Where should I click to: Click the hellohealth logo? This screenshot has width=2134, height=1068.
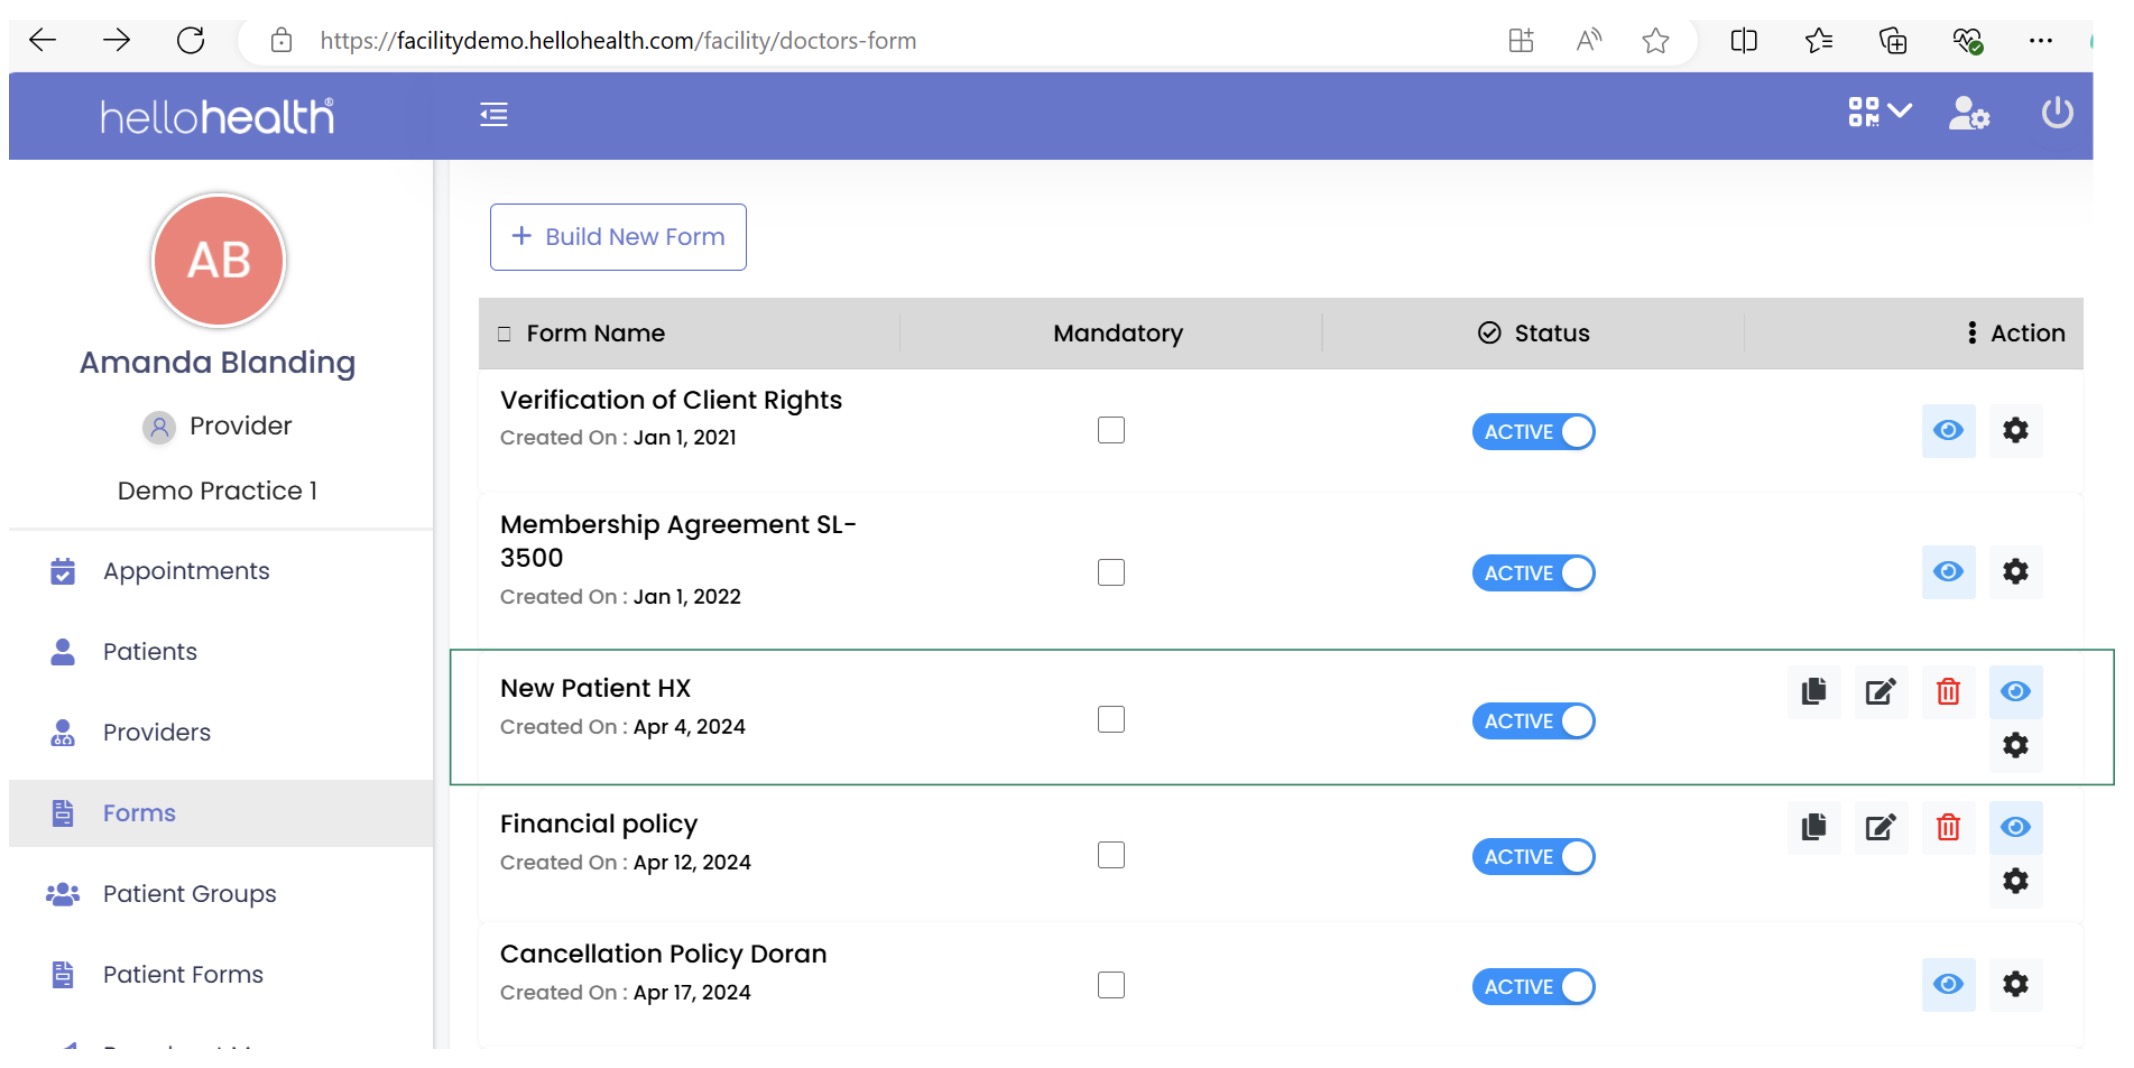[217, 117]
